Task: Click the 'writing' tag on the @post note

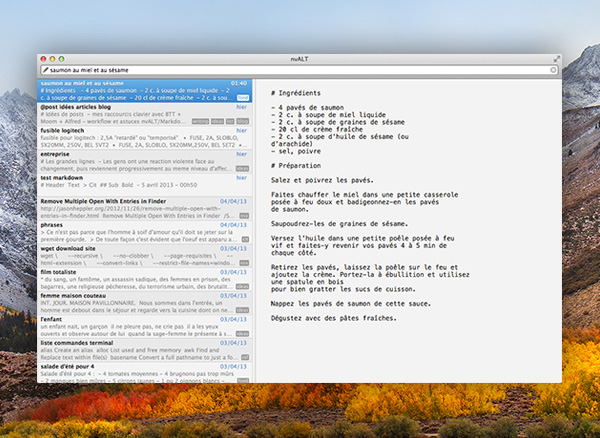Action: coord(201,121)
